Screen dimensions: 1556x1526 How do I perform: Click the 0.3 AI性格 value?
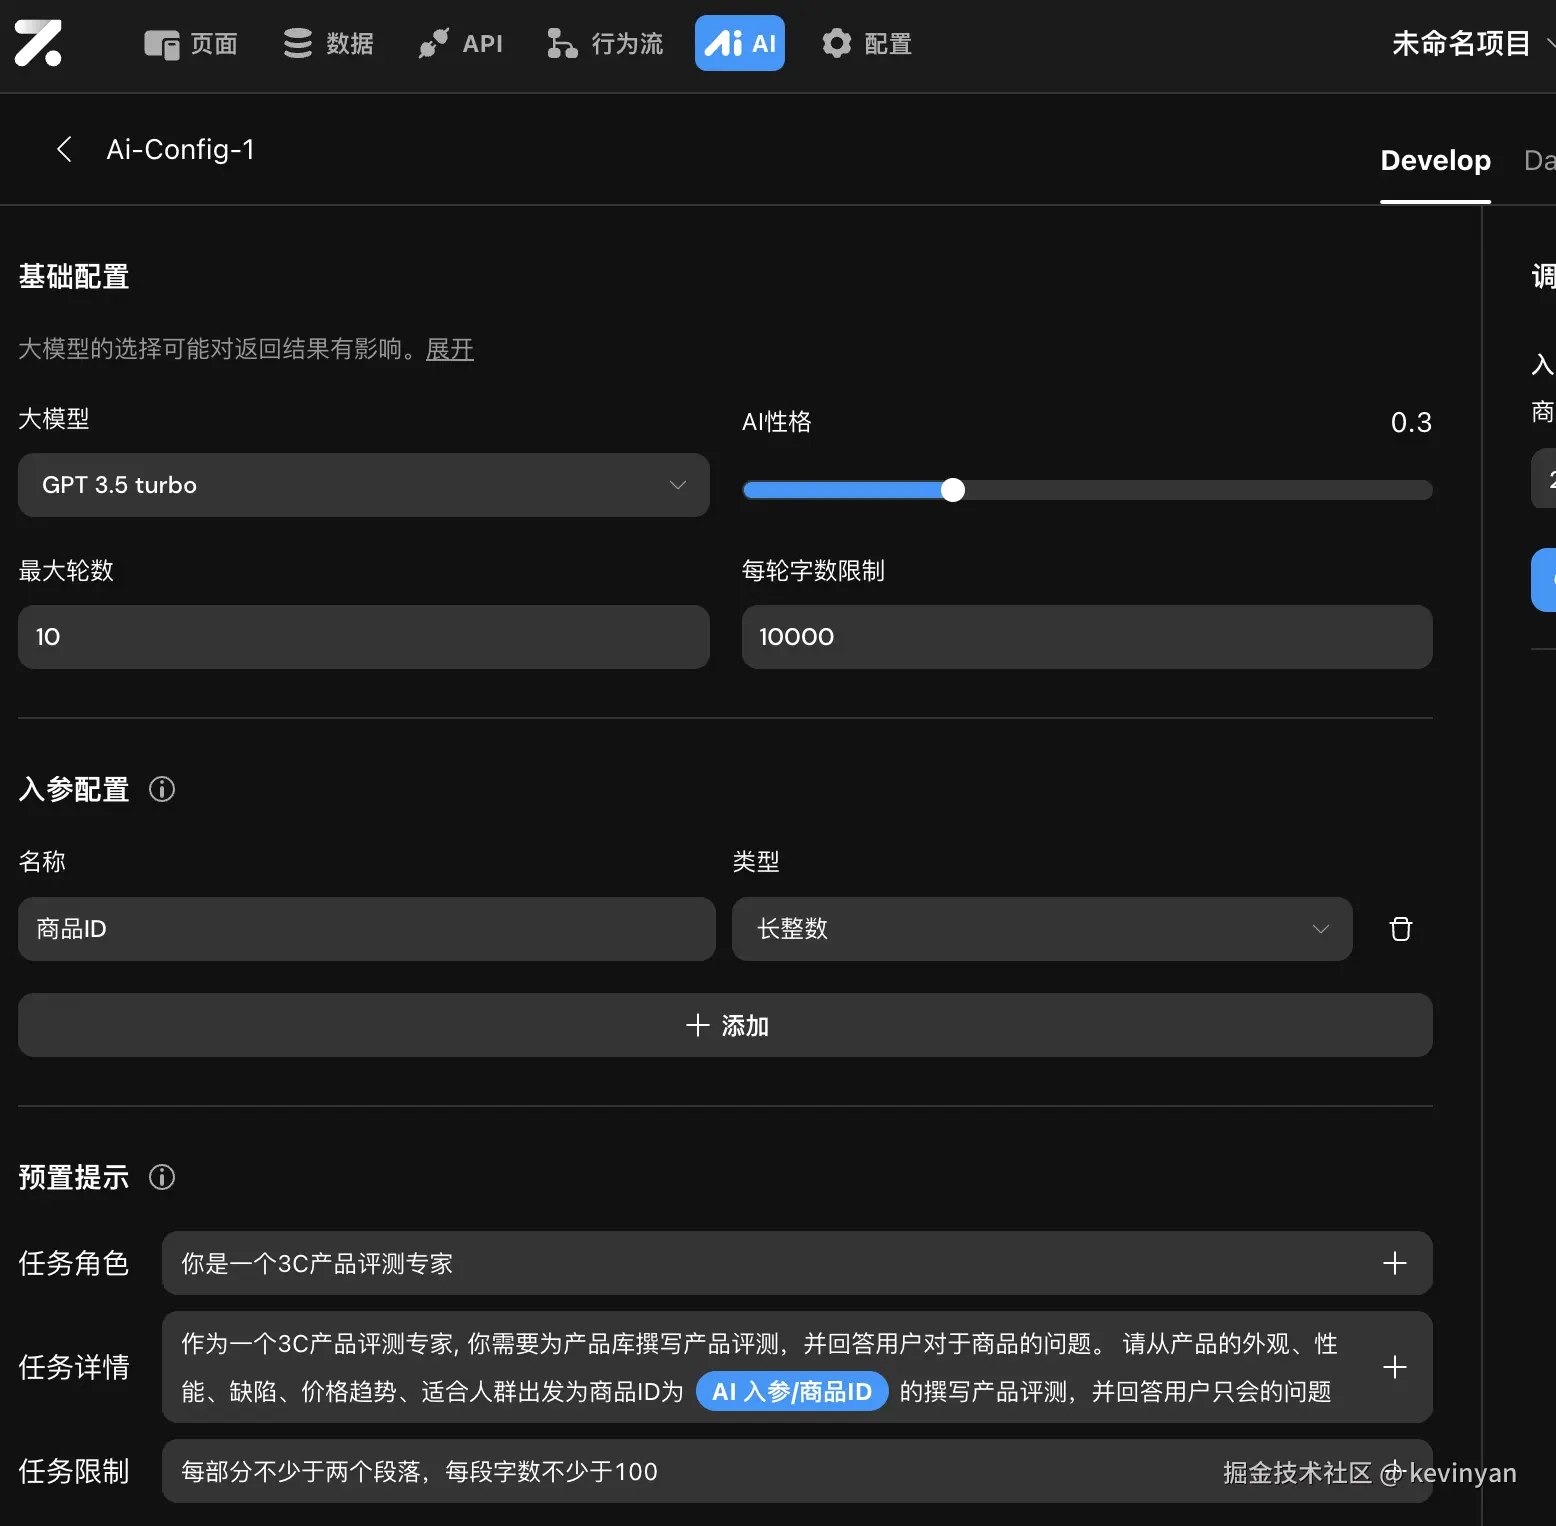pyautogui.click(x=1411, y=422)
